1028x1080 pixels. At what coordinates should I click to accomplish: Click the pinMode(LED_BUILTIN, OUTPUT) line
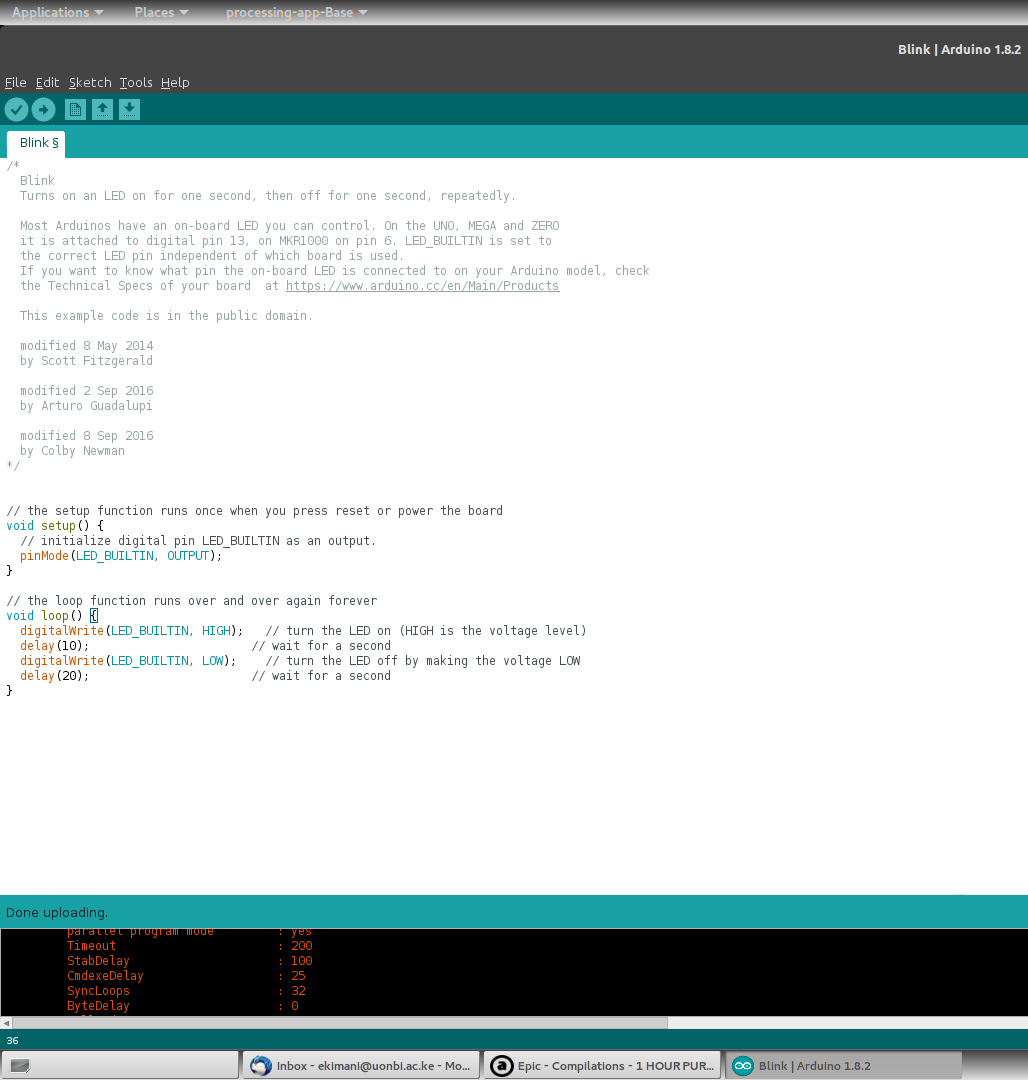point(121,556)
